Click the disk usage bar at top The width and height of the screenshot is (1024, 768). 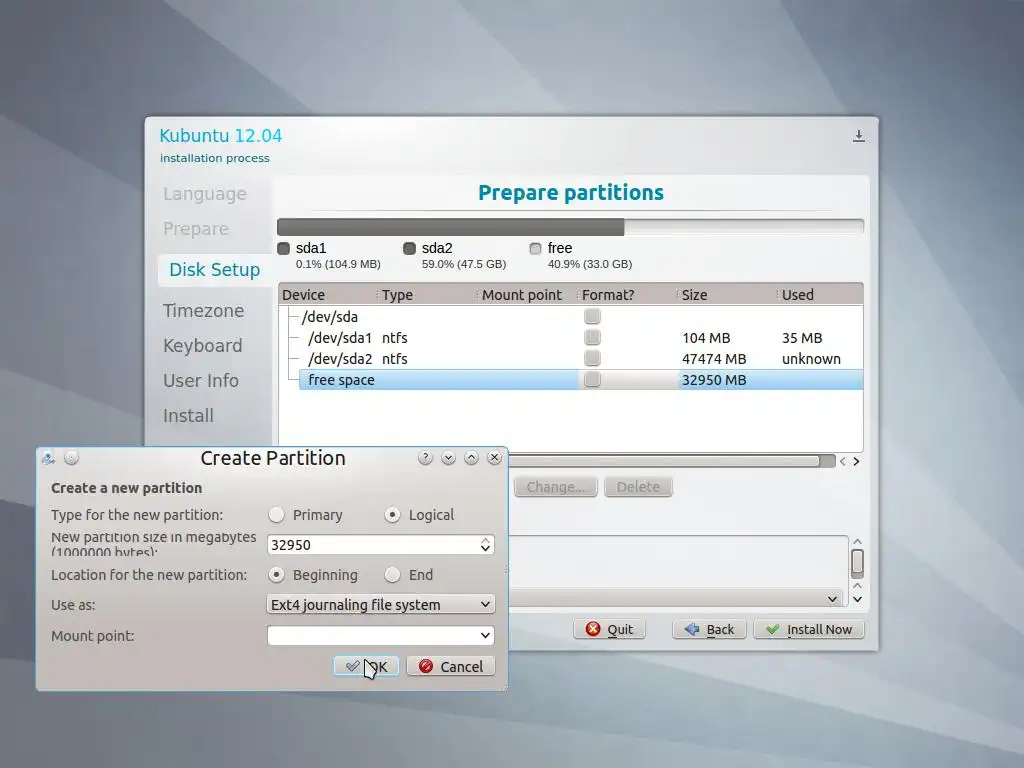coord(570,227)
